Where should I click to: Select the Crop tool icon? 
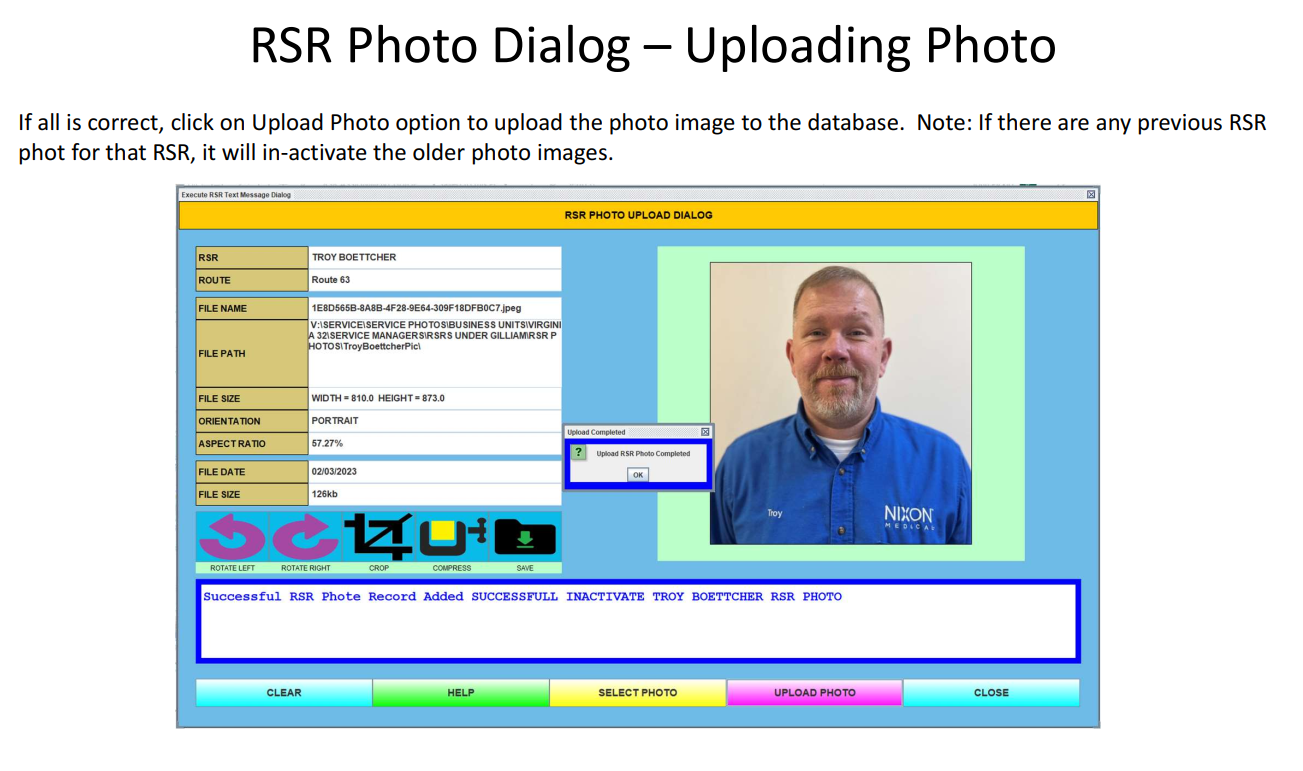click(379, 537)
